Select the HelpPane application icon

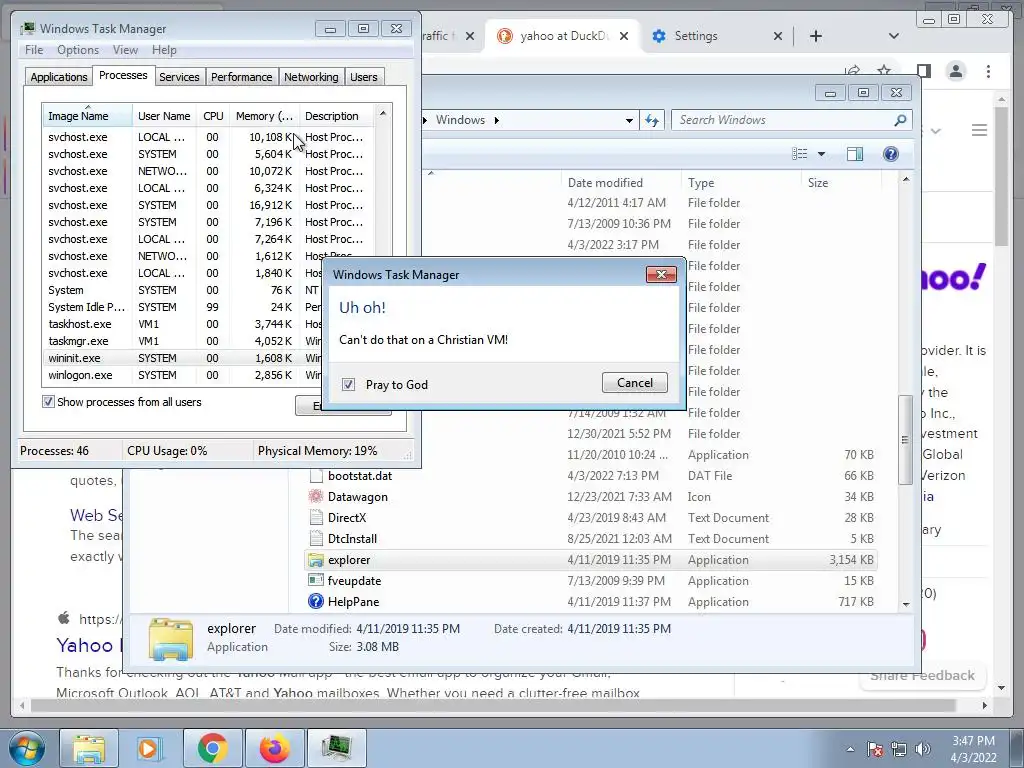(x=316, y=601)
